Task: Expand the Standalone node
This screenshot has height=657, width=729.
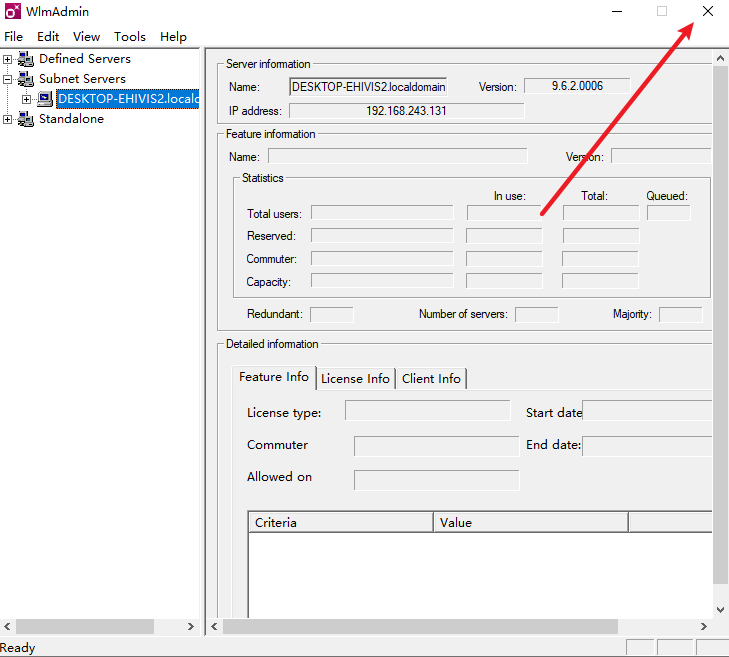Action: pos(8,119)
